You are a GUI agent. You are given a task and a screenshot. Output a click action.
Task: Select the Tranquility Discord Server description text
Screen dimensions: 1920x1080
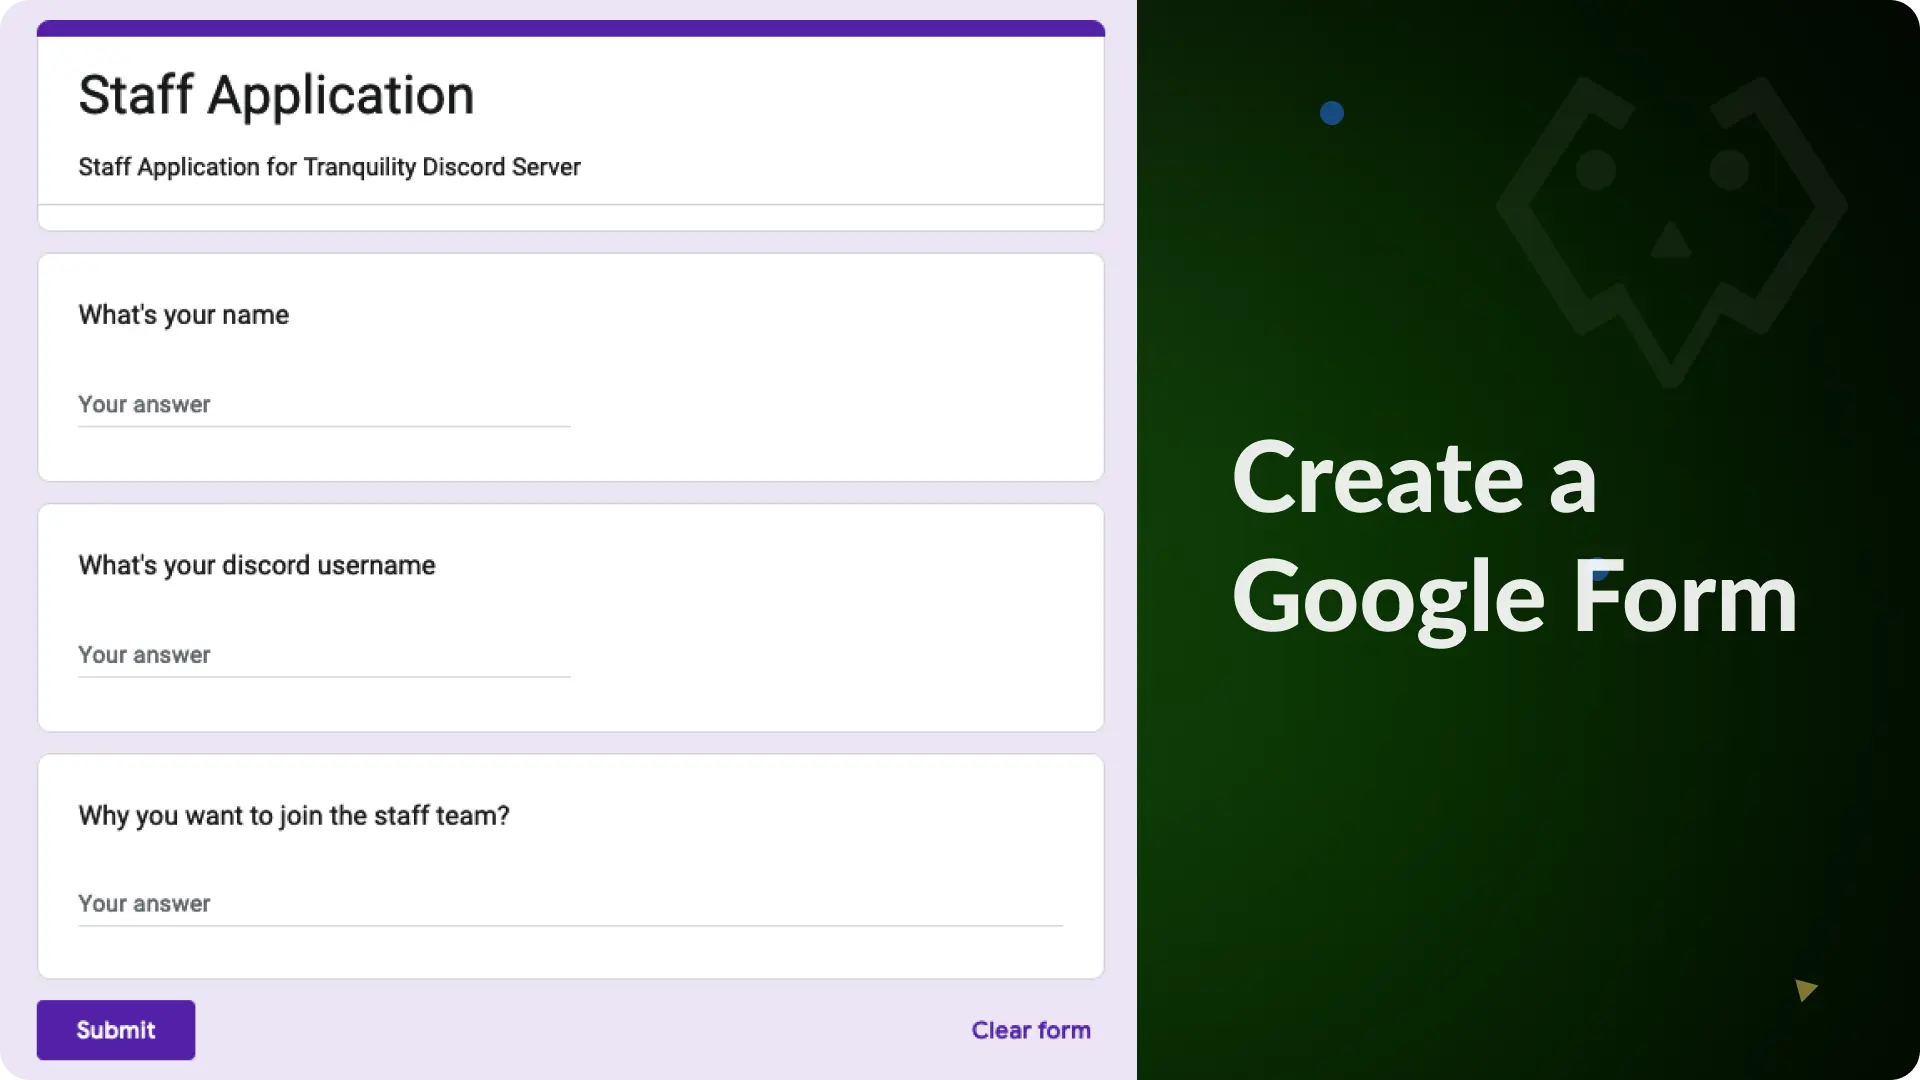(329, 167)
